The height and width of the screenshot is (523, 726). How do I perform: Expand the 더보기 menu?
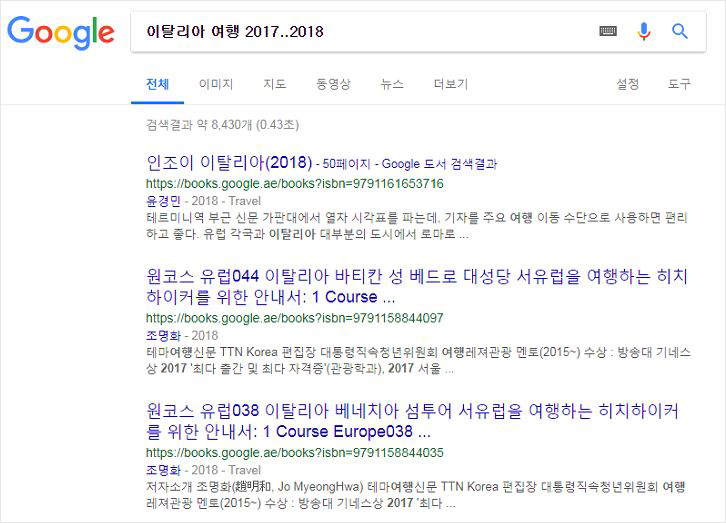point(451,84)
